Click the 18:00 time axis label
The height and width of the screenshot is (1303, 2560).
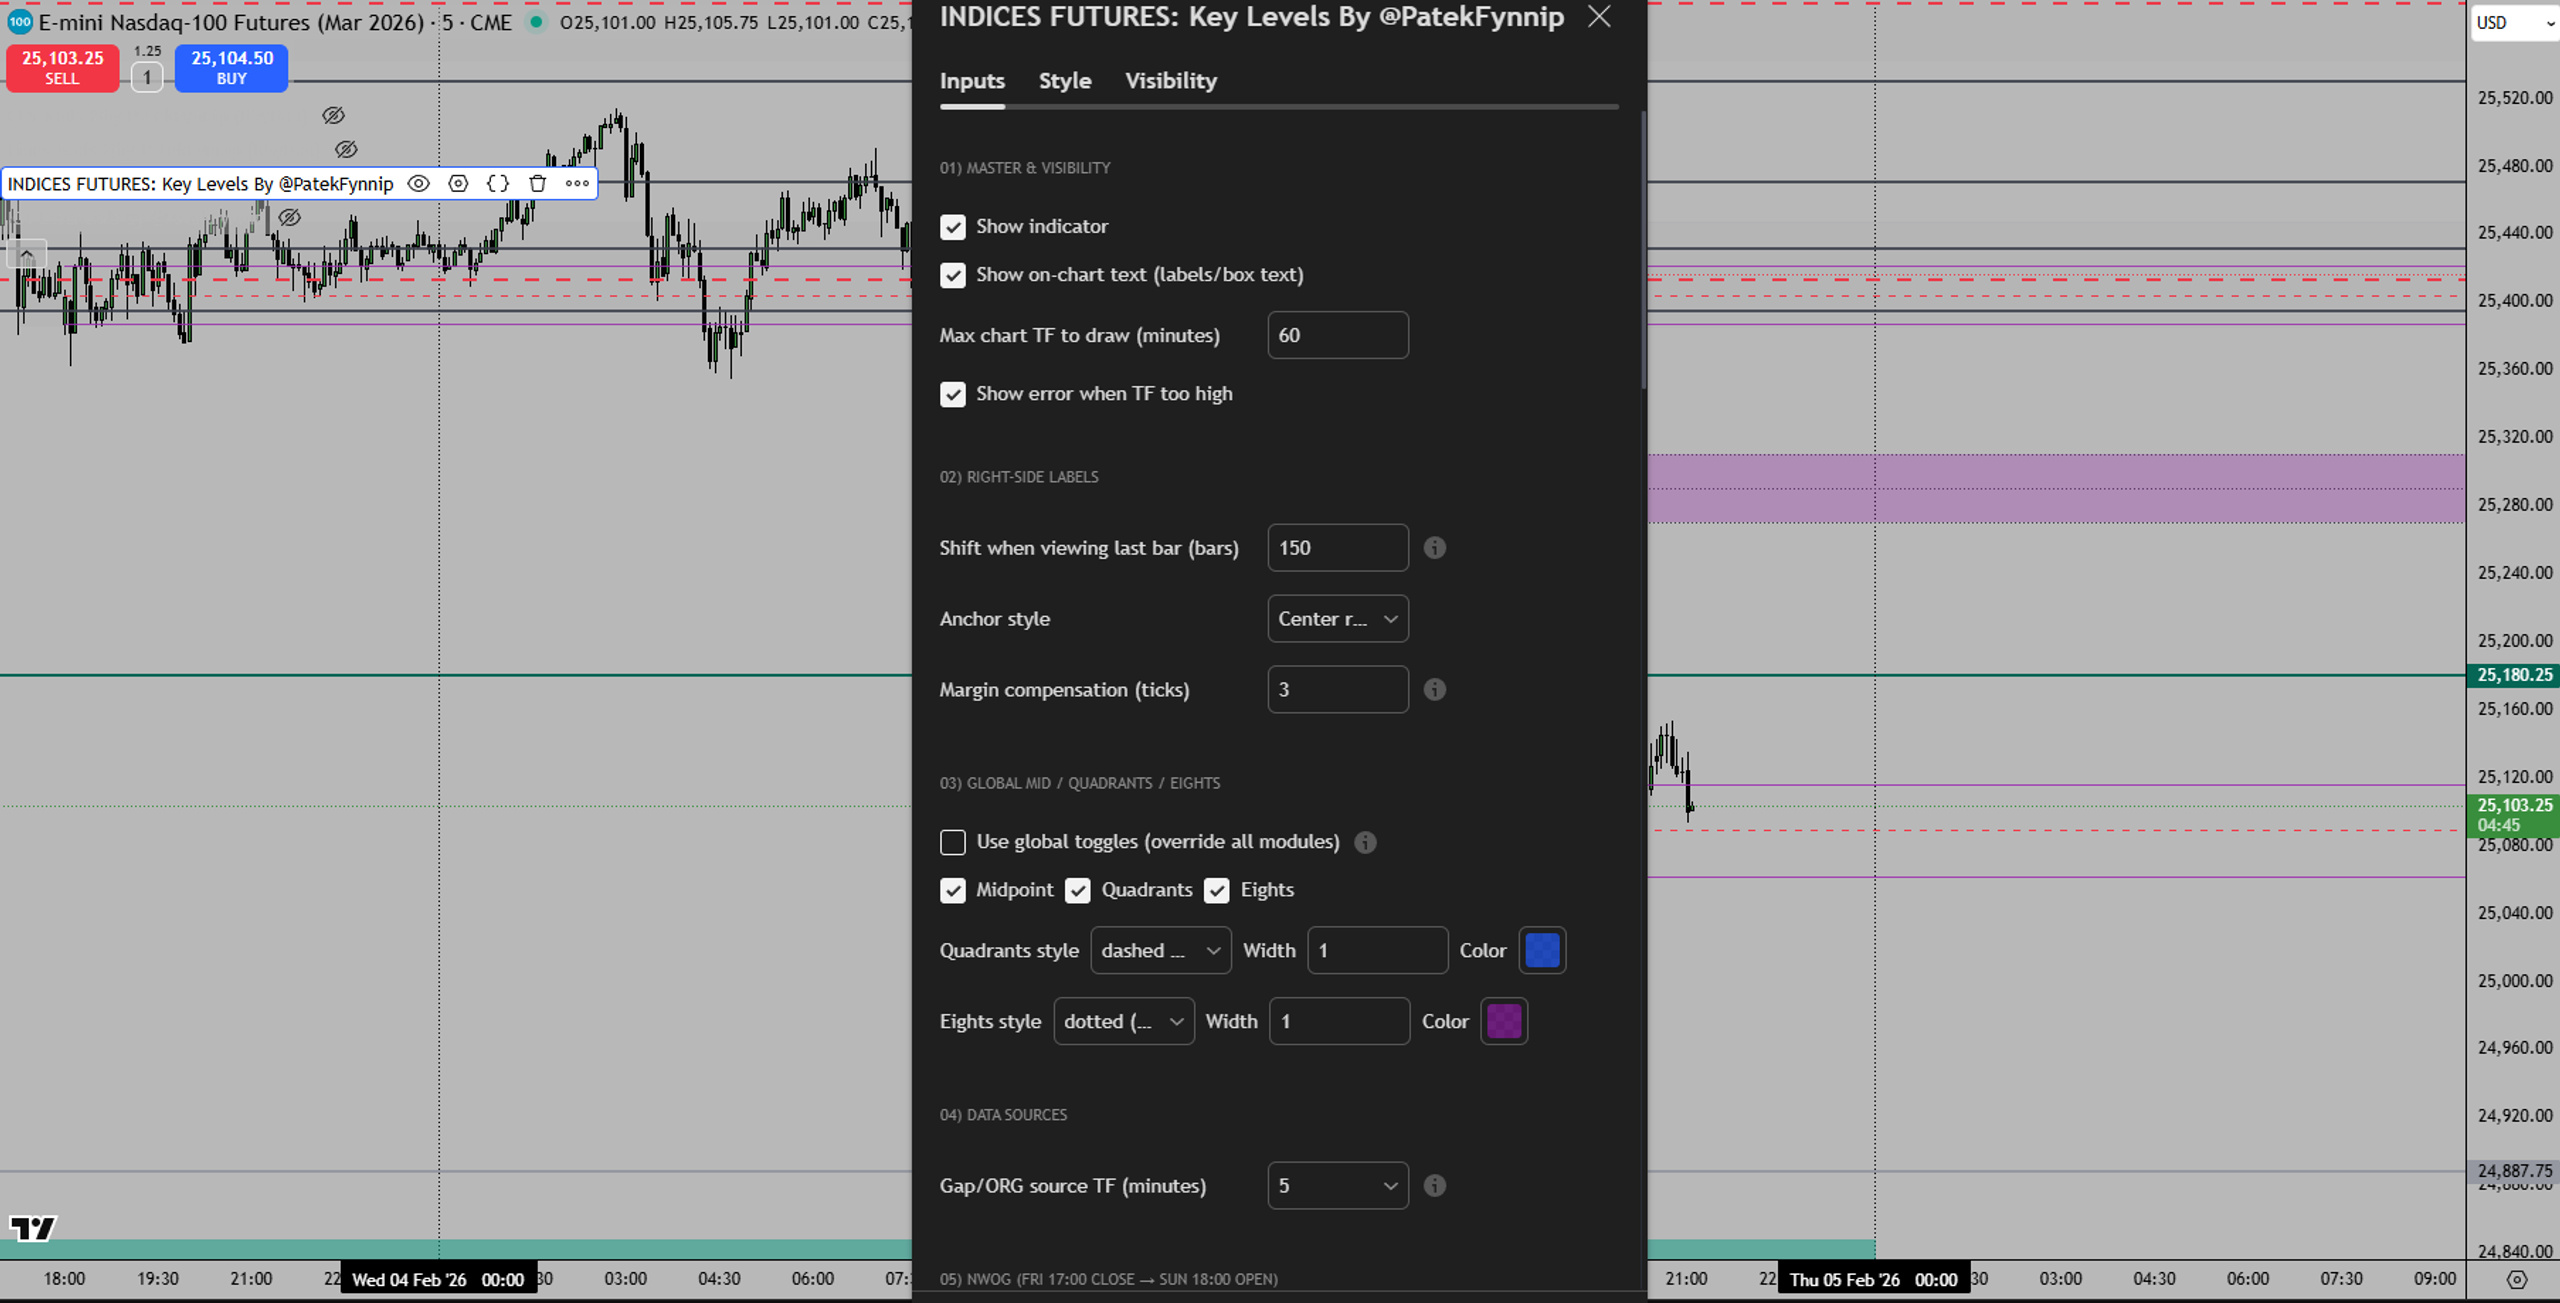click(x=65, y=1279)
